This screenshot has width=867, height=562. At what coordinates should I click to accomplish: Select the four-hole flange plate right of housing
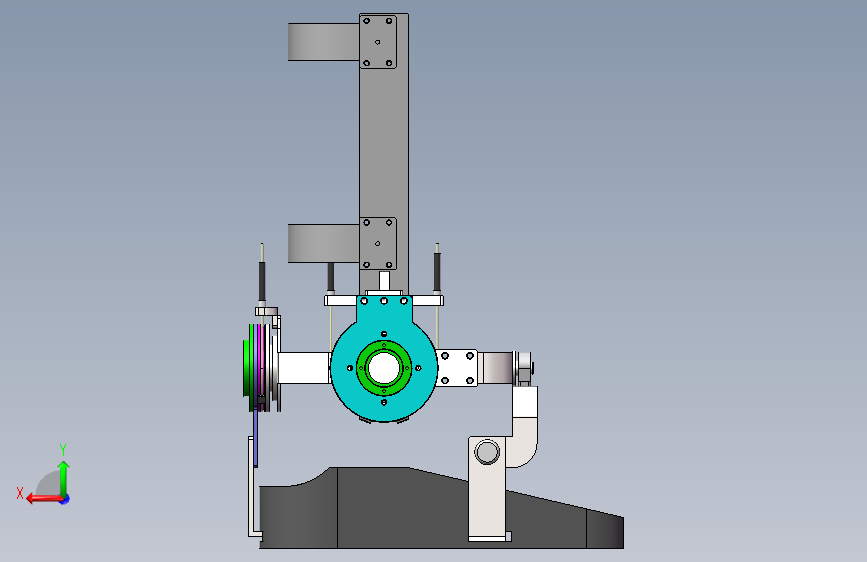[x=457, y=368]
